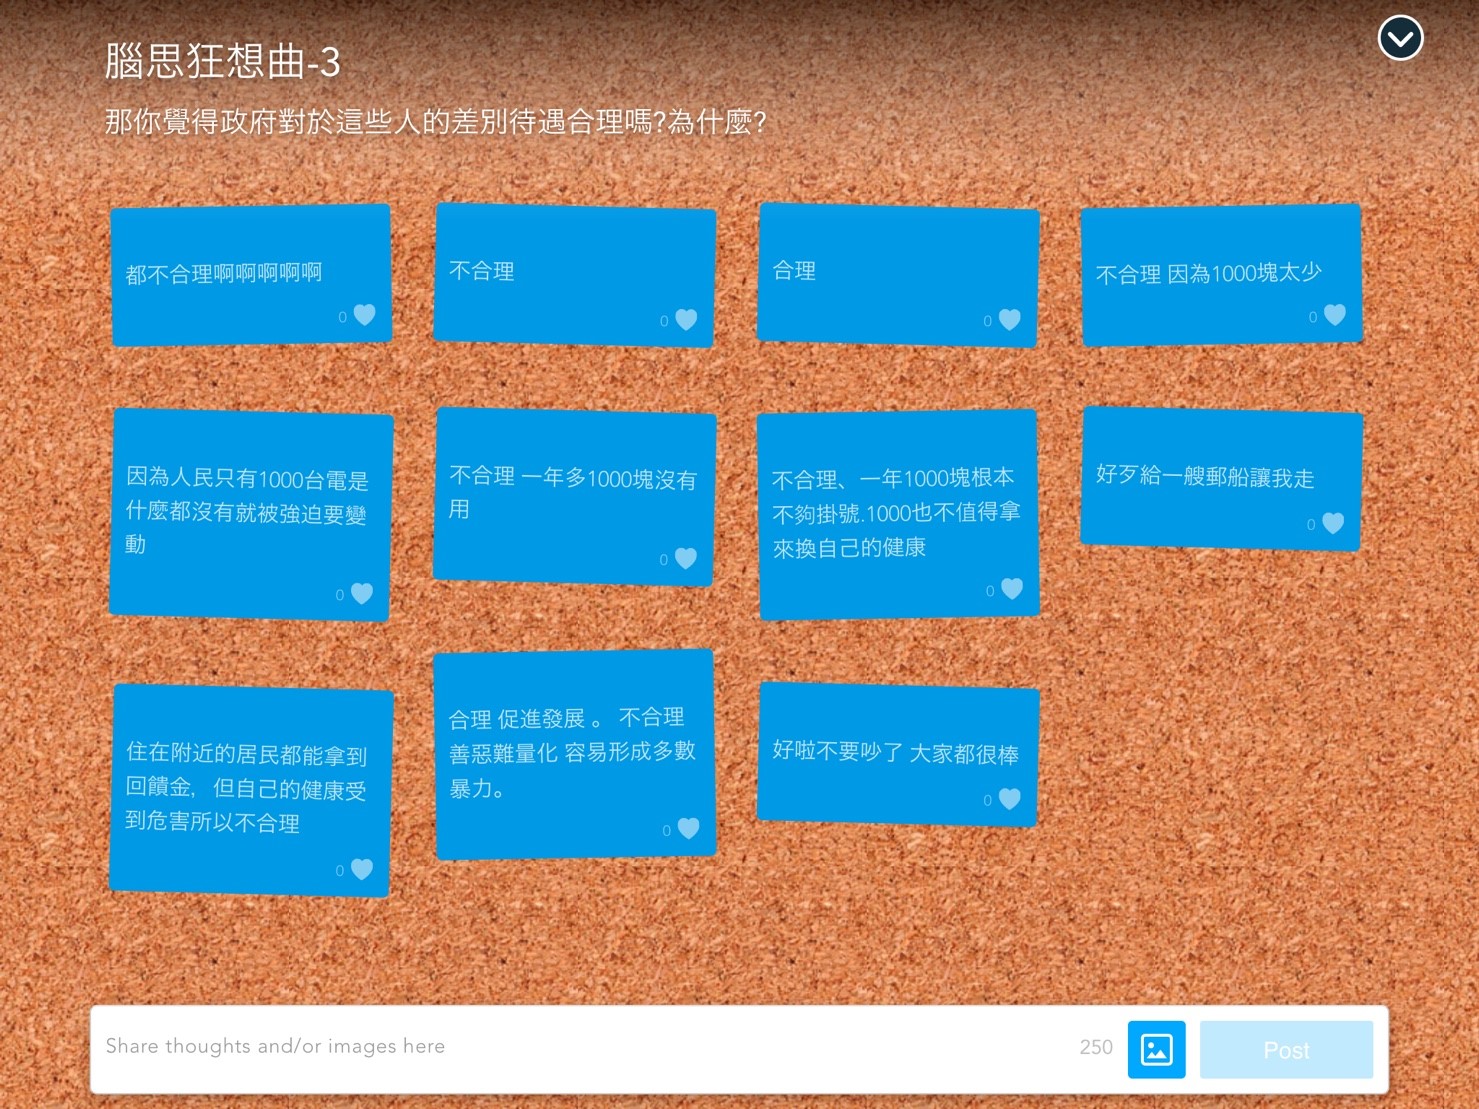Viewport: 1479px width, 1109px height.
Task: Click the 'Share thoughts and/or images here' field
Action: pyautogui.click(x=580, y=1047)
